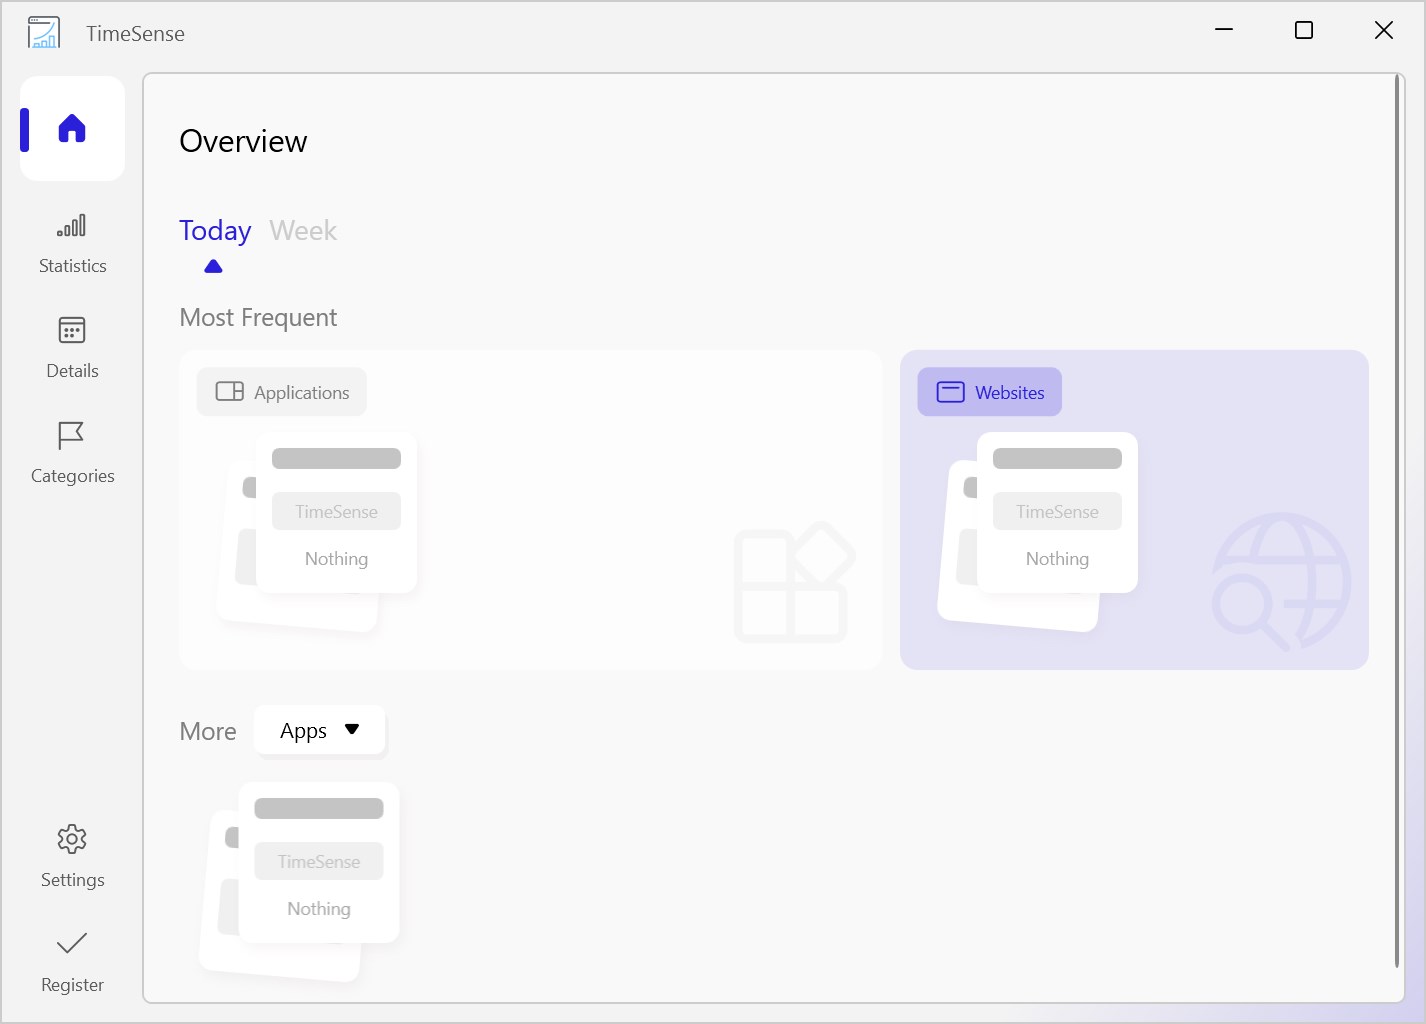1426x1024 pixels.
Task: Click the globe search icon in Websites panel
Action: click(x=1281, y=581)
